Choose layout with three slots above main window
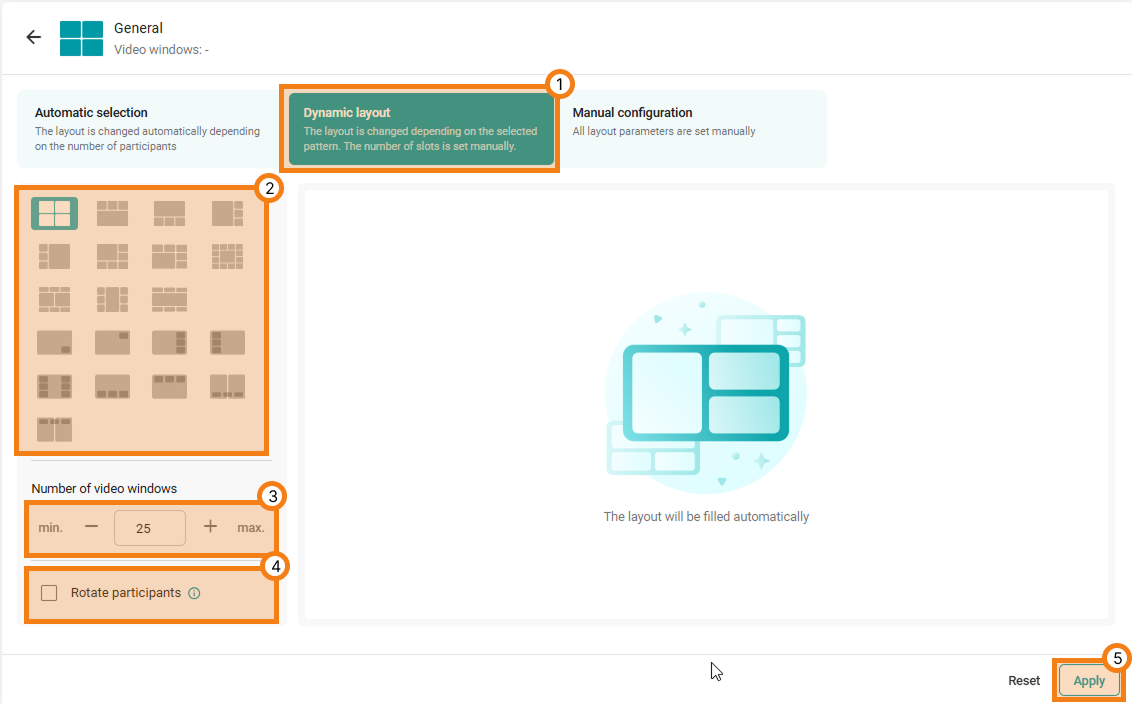The width and height of the screenshot is (1133, 704). 112,213
